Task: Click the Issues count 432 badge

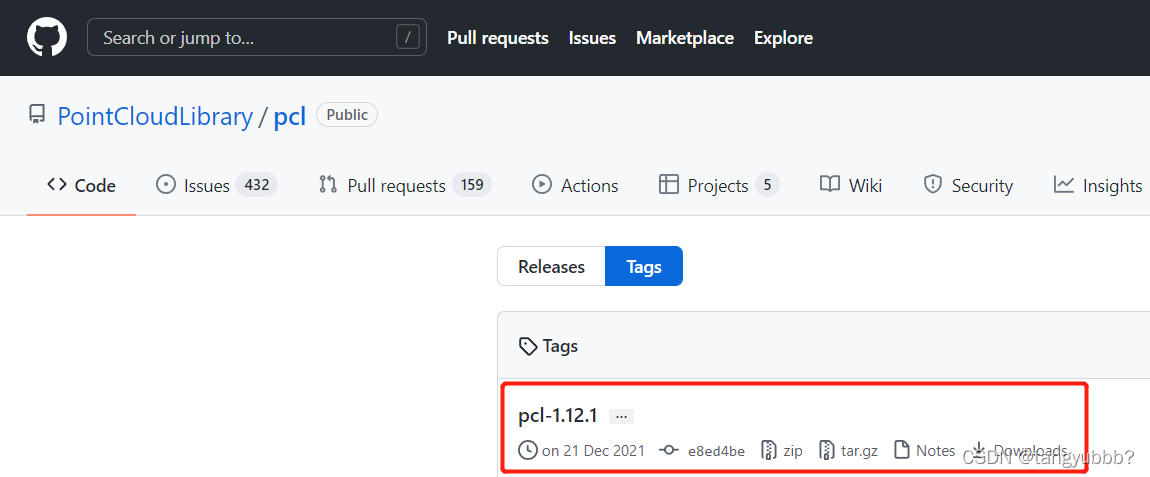Action: point(257,185)
